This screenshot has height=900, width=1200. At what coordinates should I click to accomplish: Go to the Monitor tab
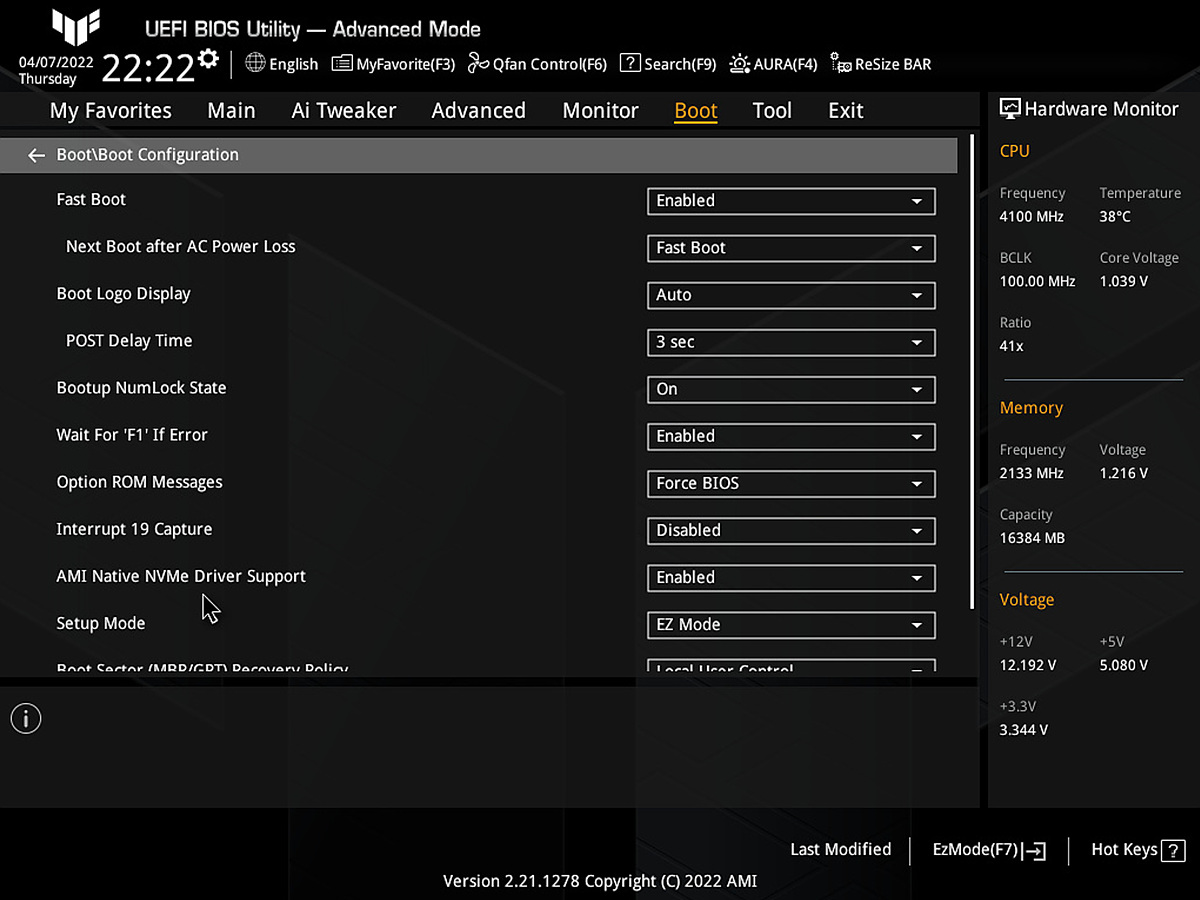tap(600, 111)
